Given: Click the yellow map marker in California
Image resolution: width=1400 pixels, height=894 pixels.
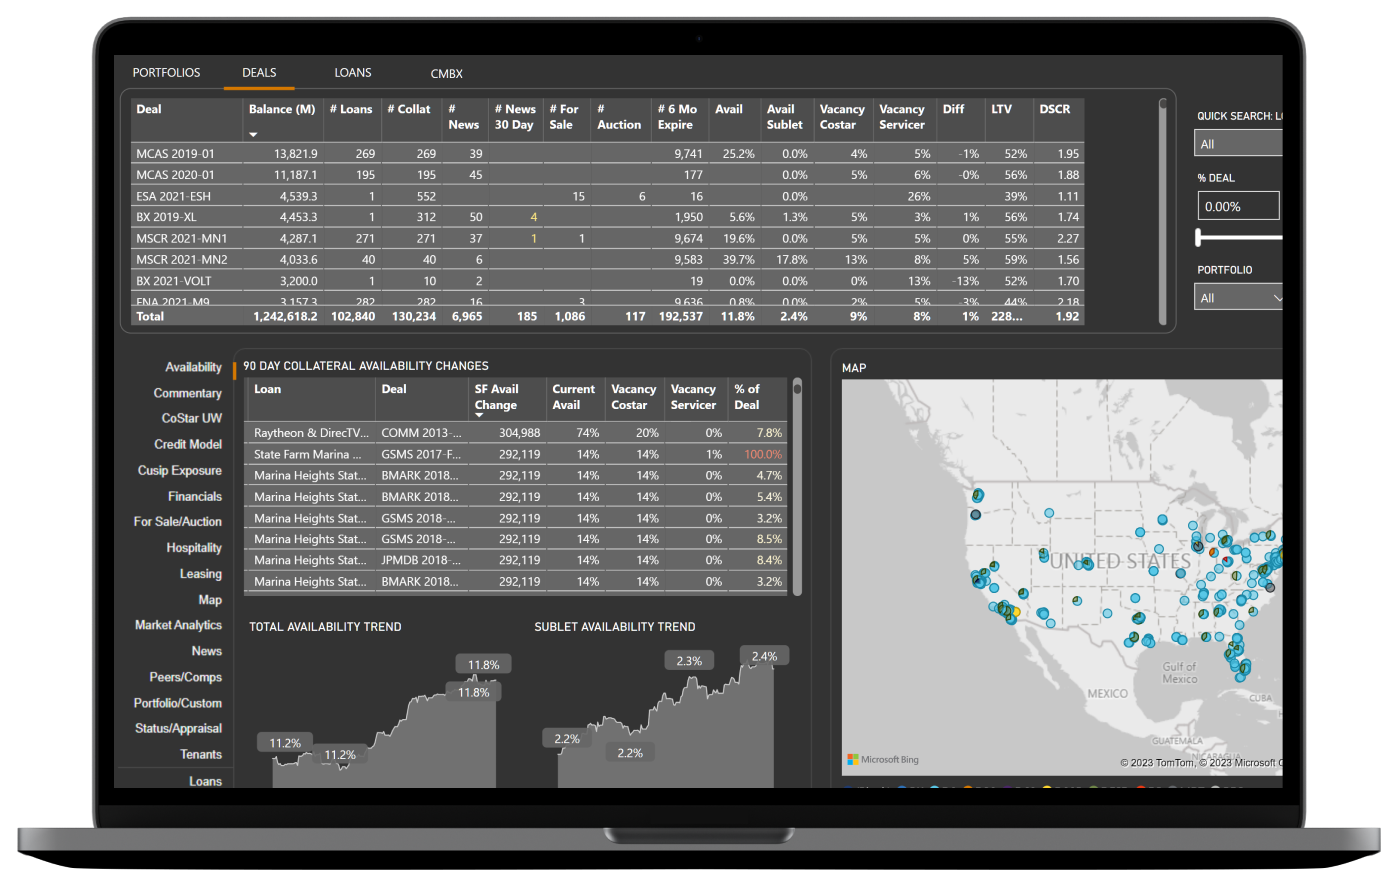Looking at the screenshot, I should 1015,612.
